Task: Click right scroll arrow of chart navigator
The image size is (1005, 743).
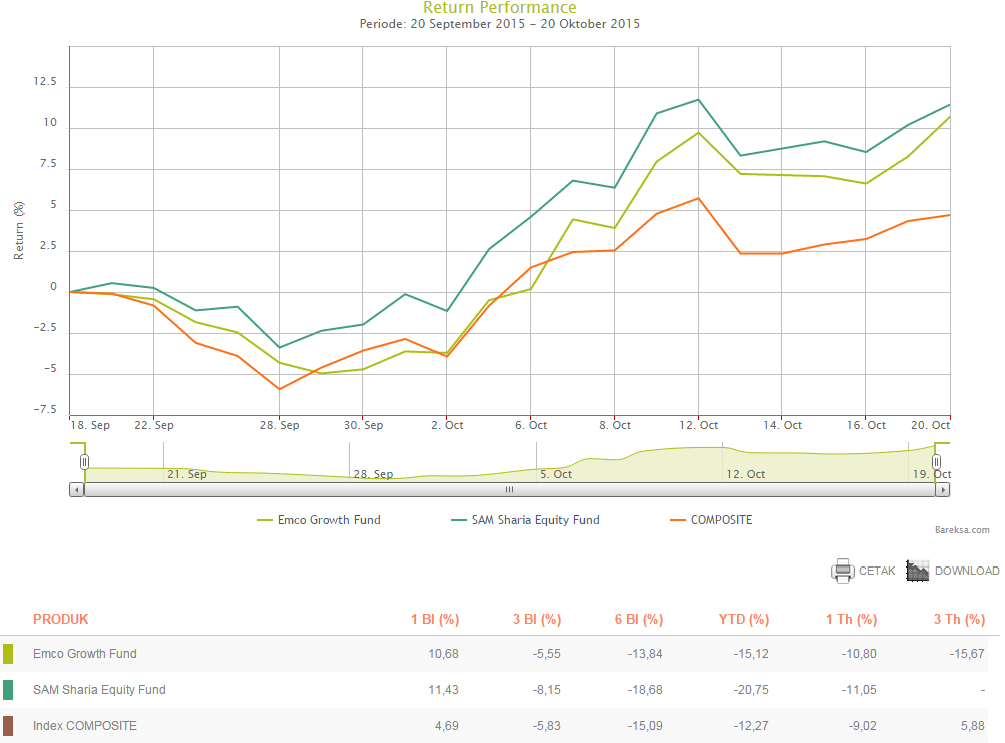Action: 944,490
